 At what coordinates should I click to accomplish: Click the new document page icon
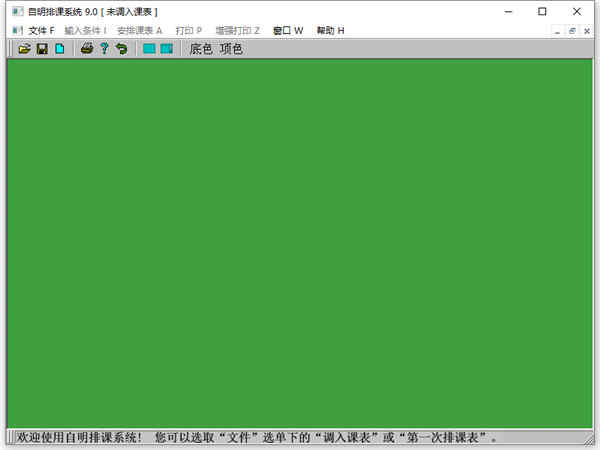[60, 49]
